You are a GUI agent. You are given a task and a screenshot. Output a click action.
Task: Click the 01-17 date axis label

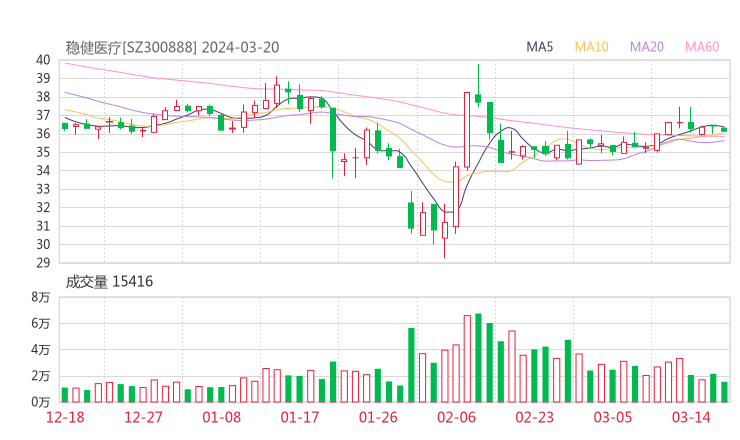[x=300, y=417]
